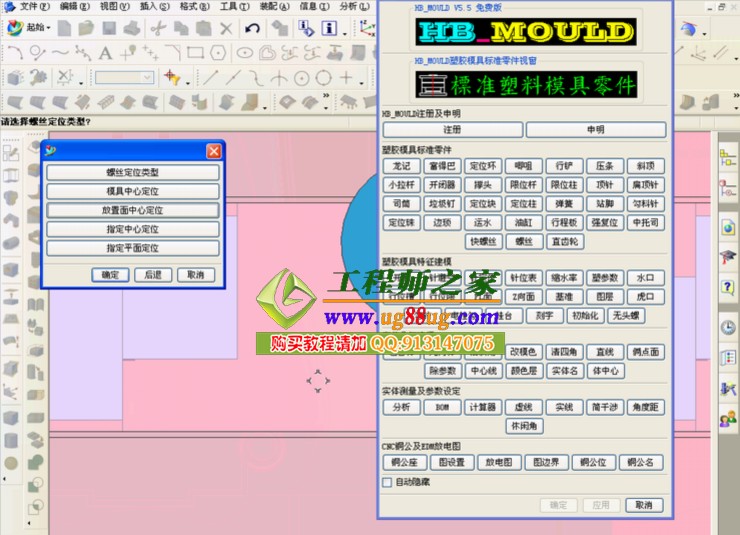Open the 插入(S) menu

154,6
